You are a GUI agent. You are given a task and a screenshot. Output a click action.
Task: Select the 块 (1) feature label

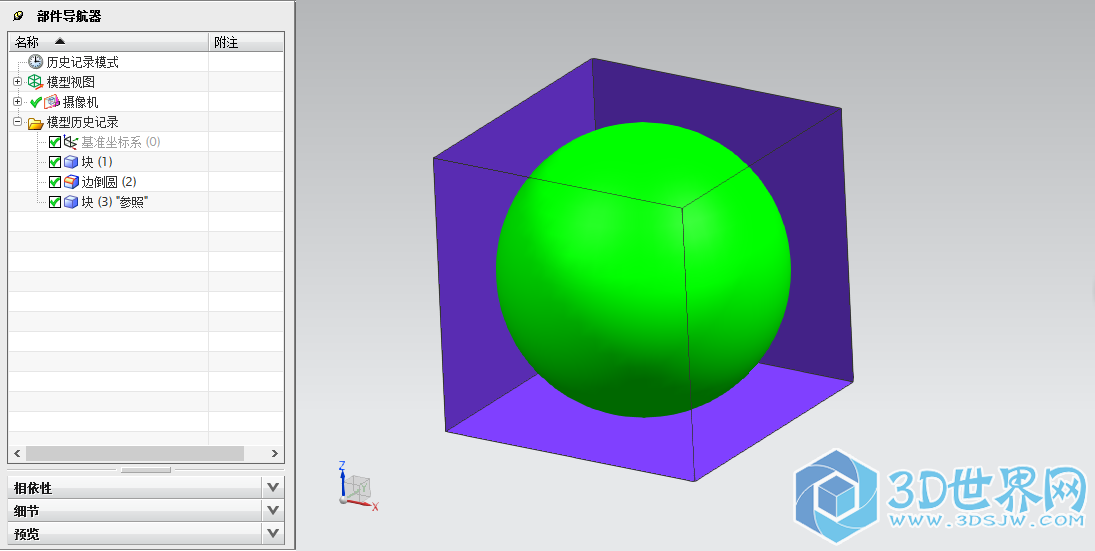pos(96,162)
